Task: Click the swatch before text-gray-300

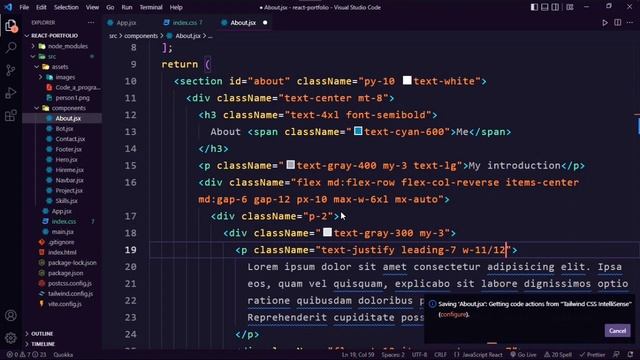Action: coord(327,232)
